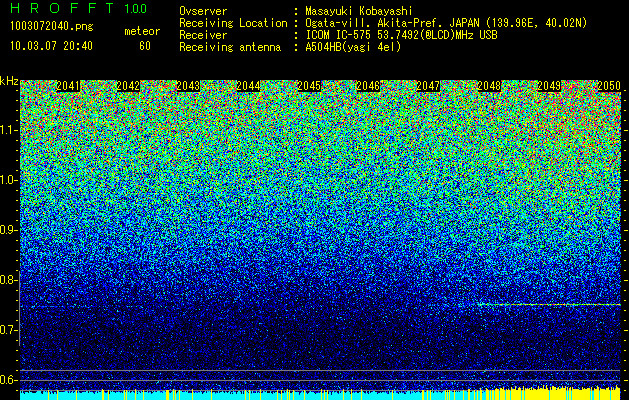Click the 2042 time marker
629x400 pixels.
(128, 86)
